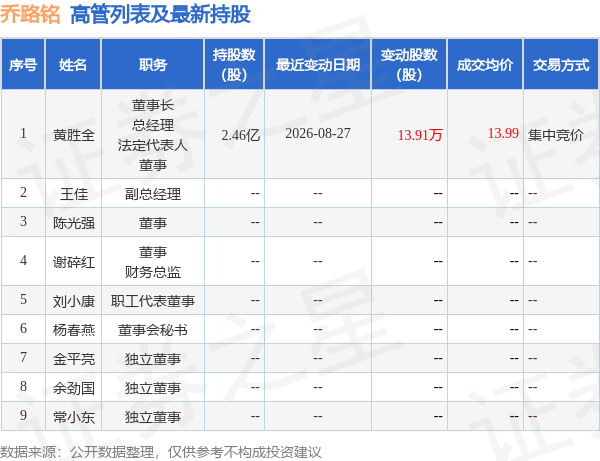Click the red 13.99 average price

pos(503,133)
